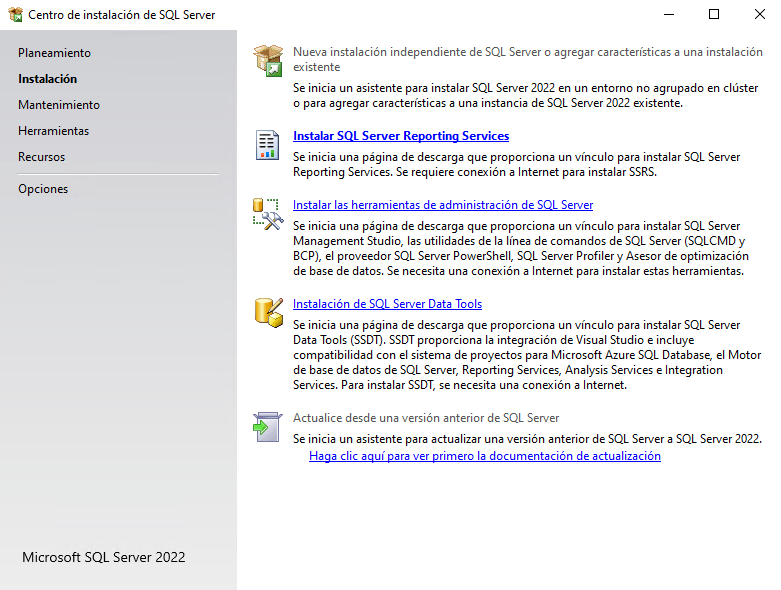This screenshot has height=590, width=781.
Task: Open the Instalación de SQL Server Data Tools link
Action: (x=387, y=304)
